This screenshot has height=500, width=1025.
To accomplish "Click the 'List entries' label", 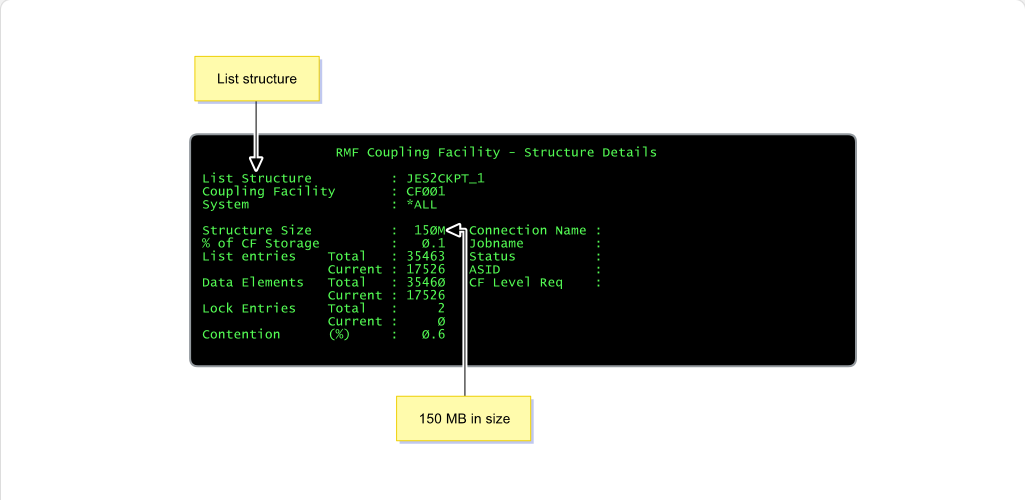I will [x=249, y=256].
